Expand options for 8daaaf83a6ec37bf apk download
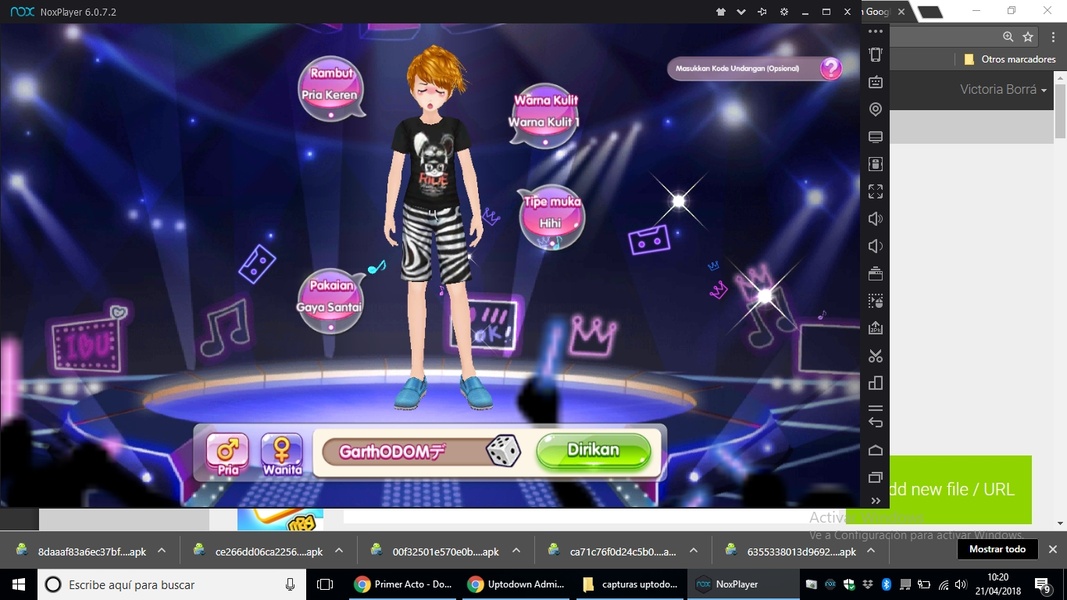This screenshot has height=600, width=1067. click(161, 551)
